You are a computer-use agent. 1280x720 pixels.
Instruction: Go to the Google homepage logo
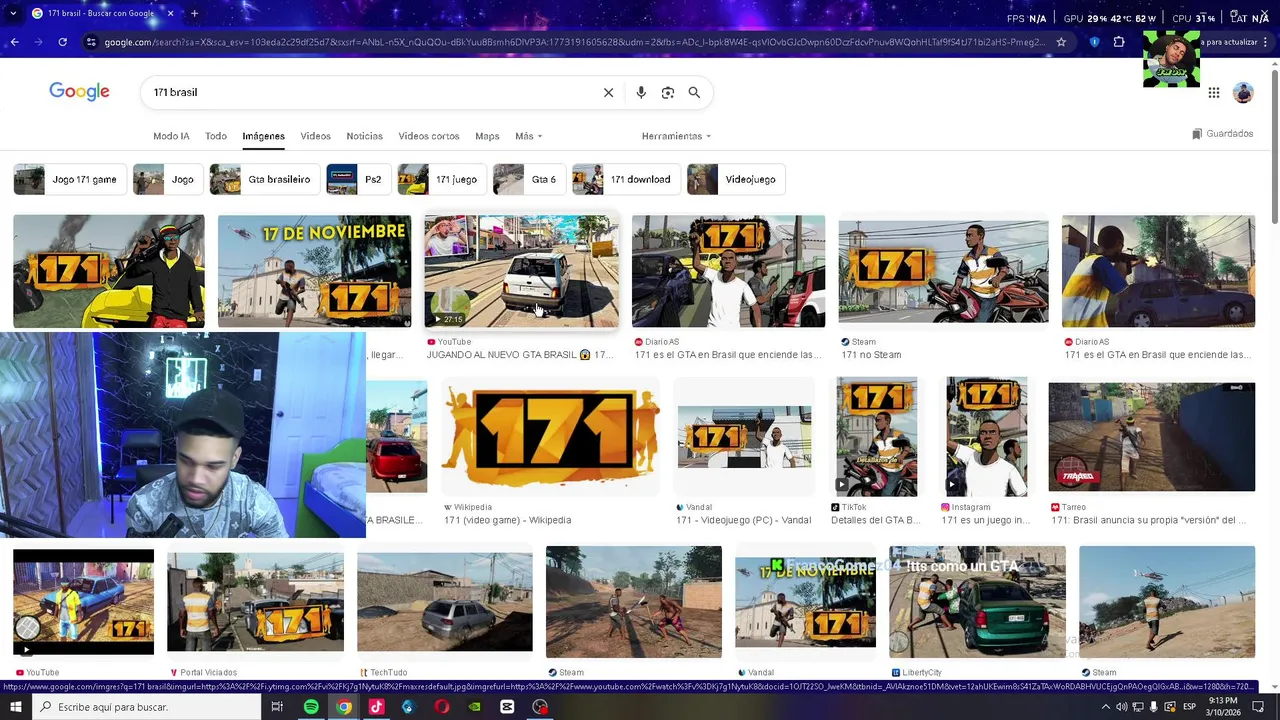[79, 92]
